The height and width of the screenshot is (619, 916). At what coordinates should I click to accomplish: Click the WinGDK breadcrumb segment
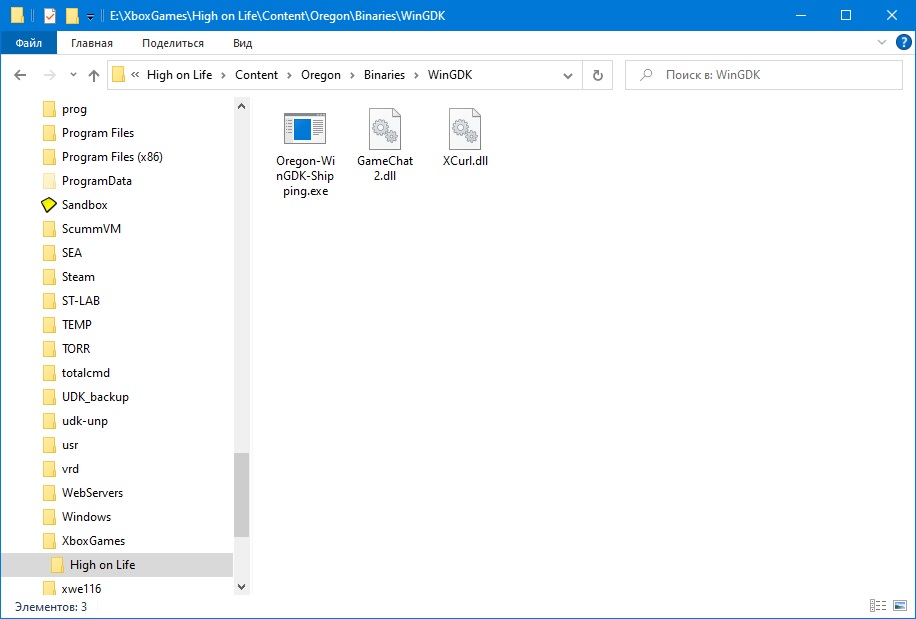coord(450,75)
